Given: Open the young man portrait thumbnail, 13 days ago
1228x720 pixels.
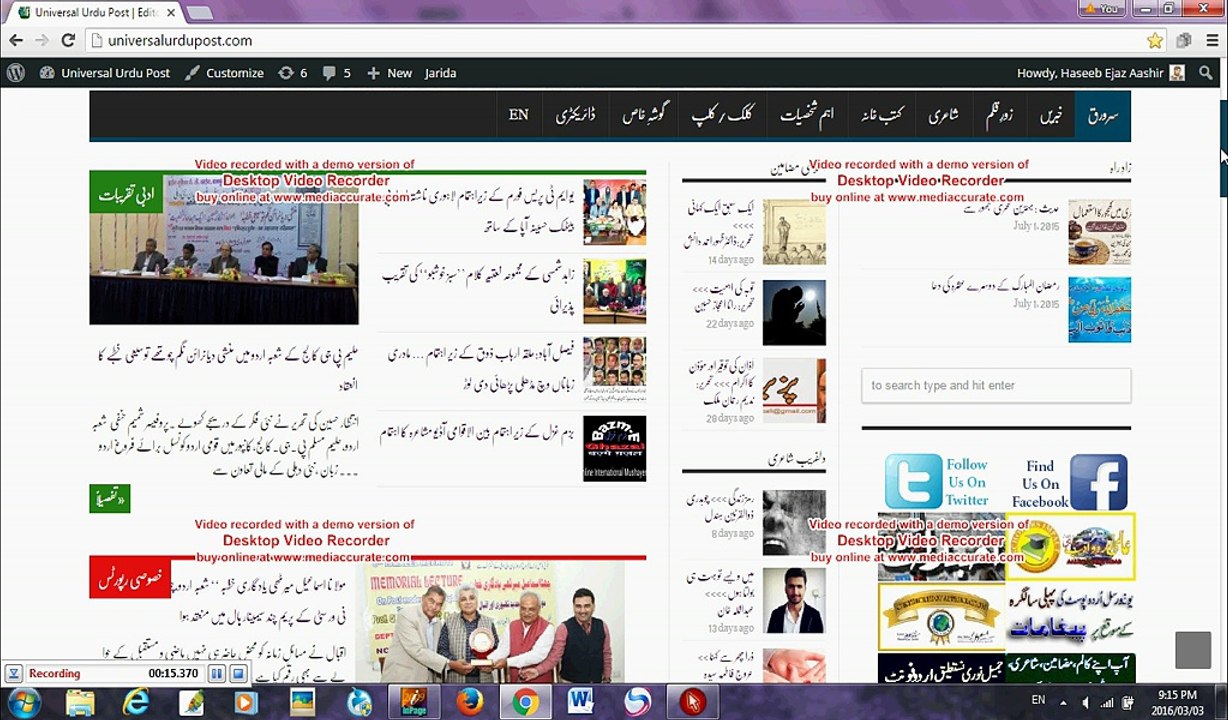Looking at the screenshot, I should click(794, 601).
